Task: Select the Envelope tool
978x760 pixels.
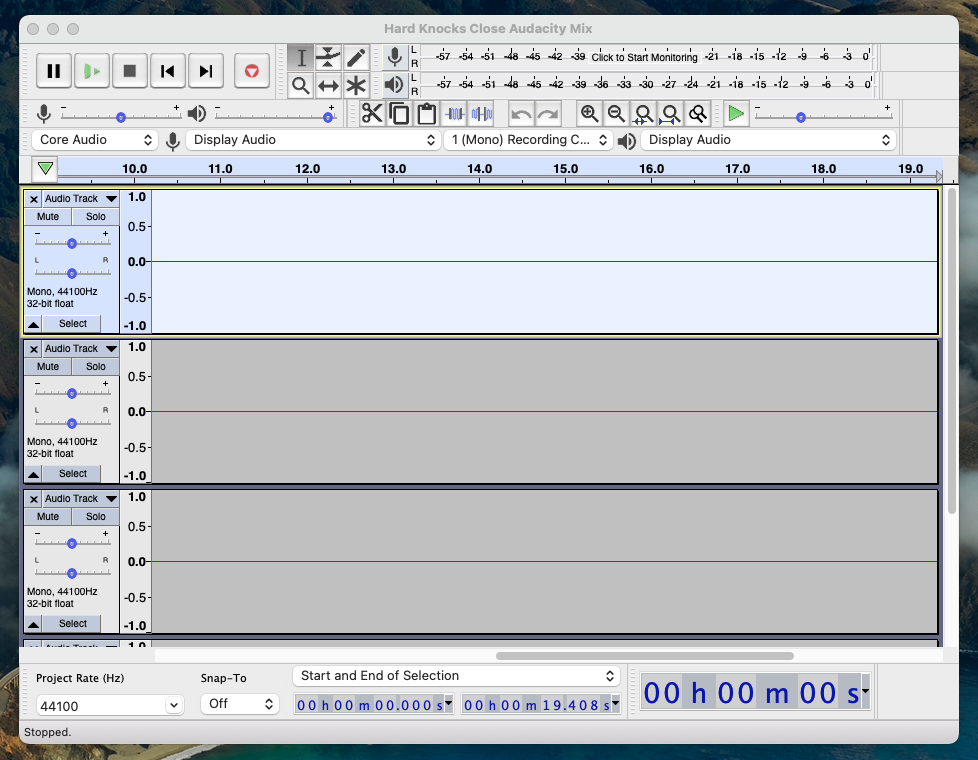Action: (328, 57)
